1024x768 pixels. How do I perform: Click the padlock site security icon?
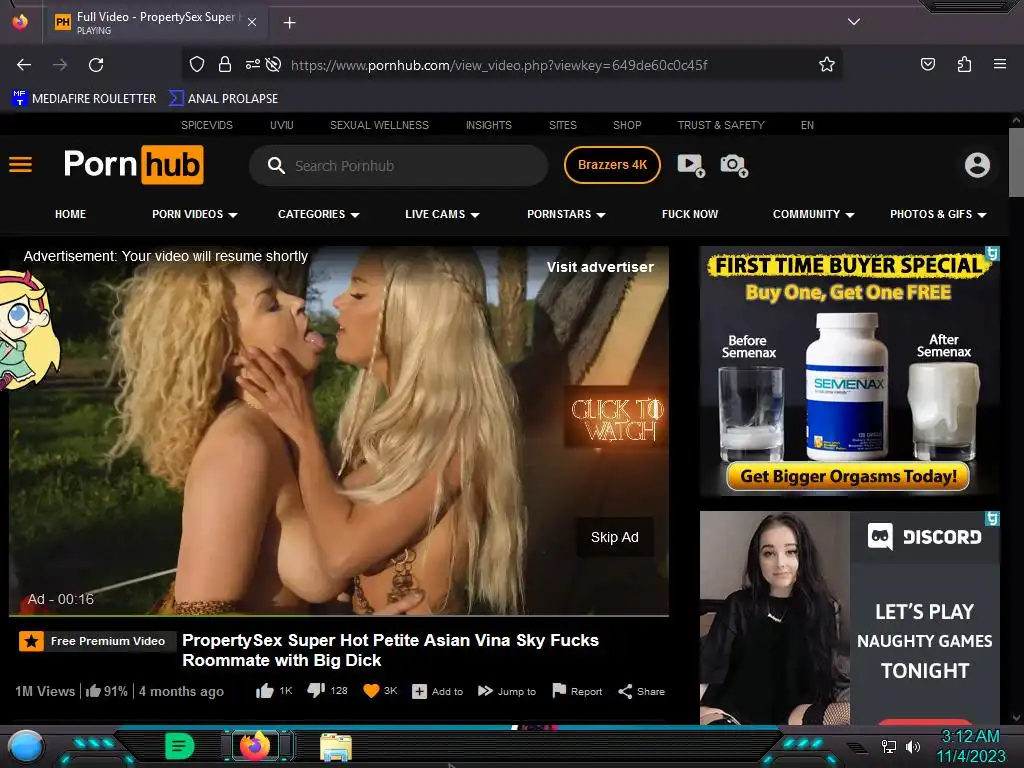tap(225, 64)
